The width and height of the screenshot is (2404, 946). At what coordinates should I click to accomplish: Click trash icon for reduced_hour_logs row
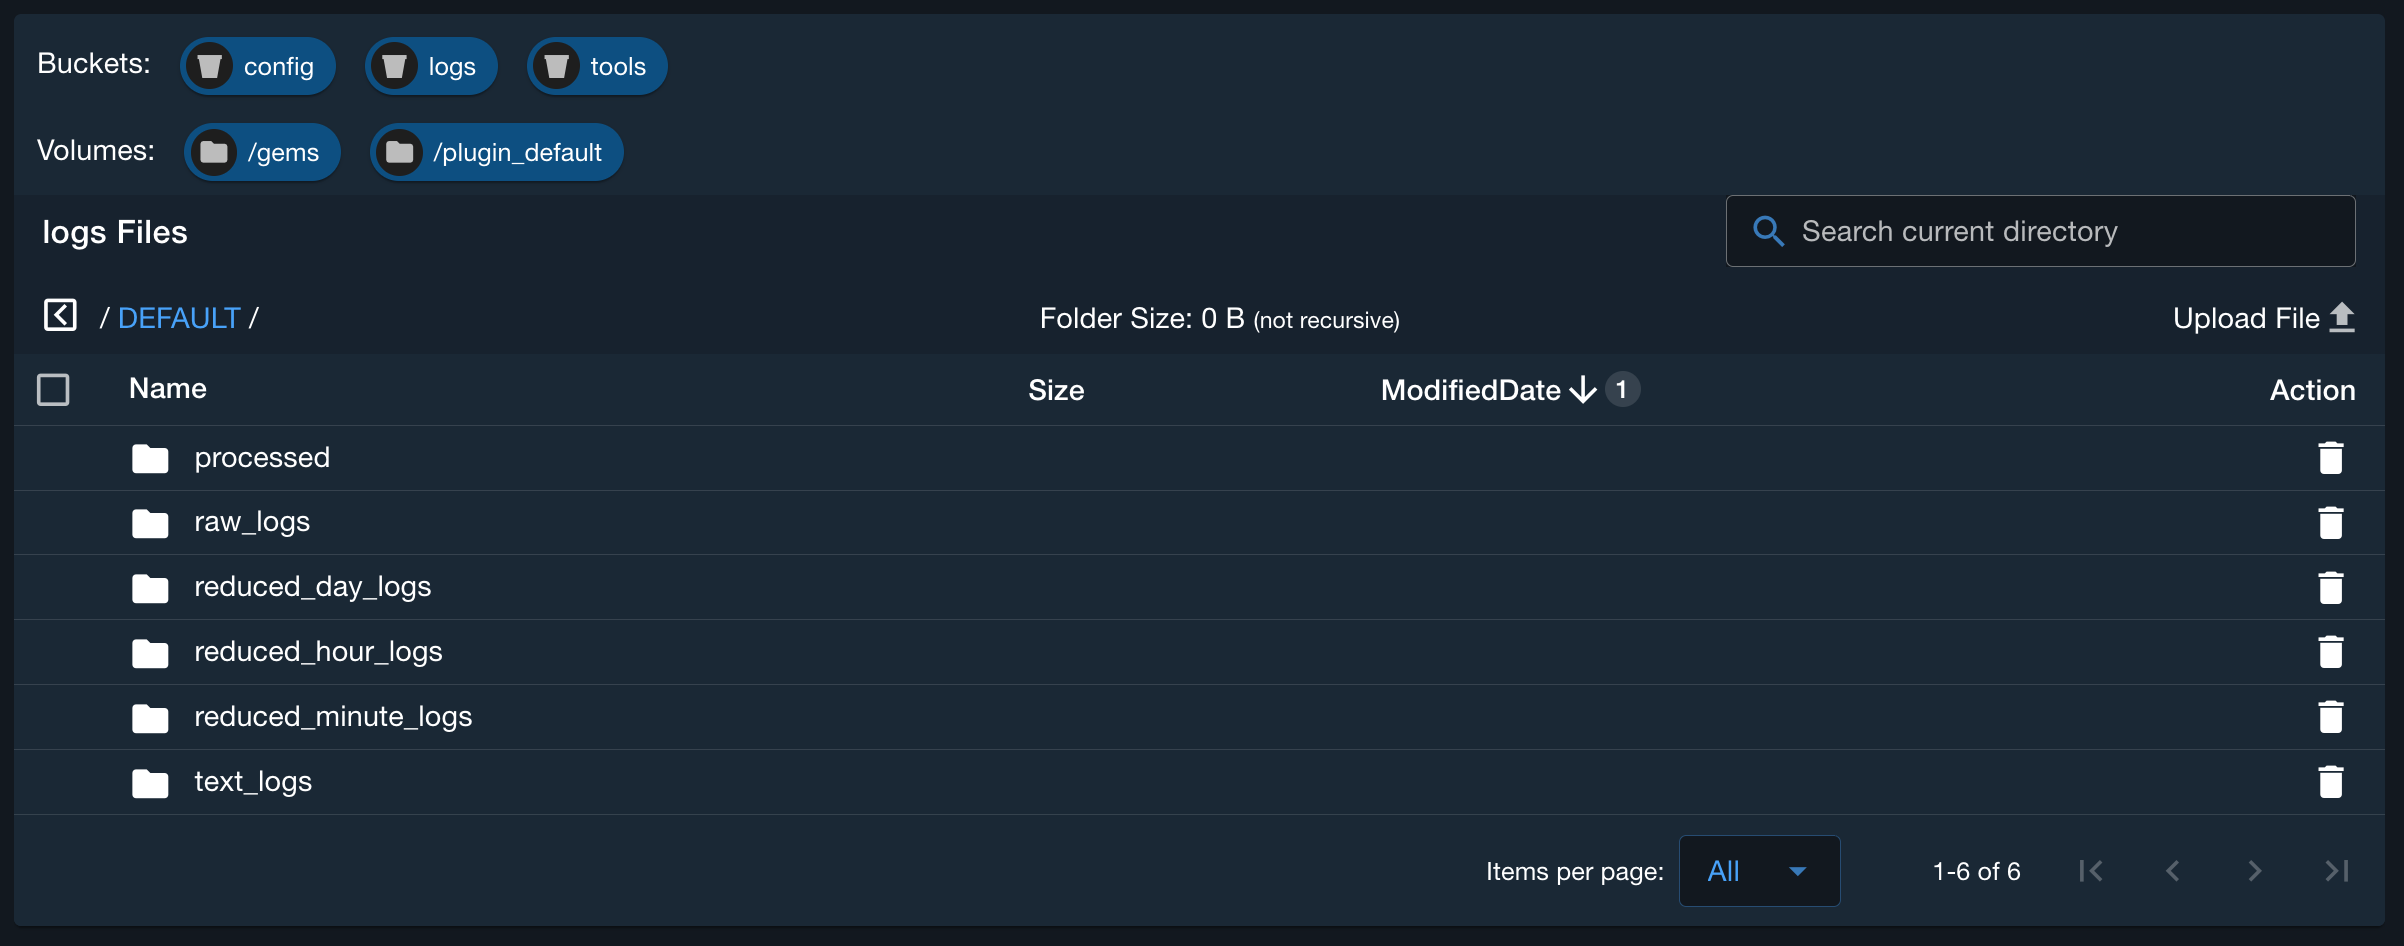[x=2330, y=652]
